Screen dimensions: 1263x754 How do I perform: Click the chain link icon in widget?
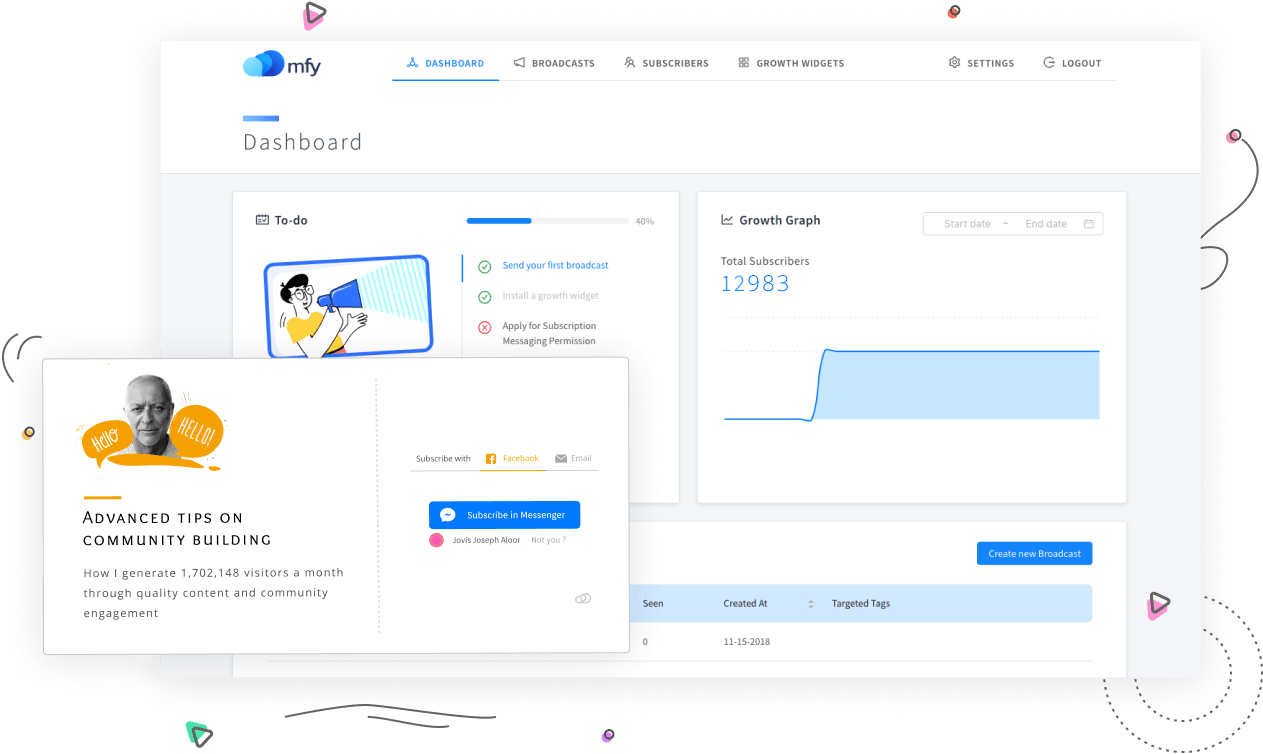[x=583, y=598]
